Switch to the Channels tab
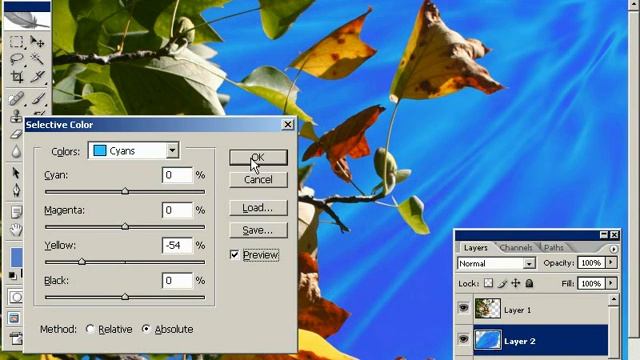This screenshot has width=640, height=360. click(x=516, y=248)
